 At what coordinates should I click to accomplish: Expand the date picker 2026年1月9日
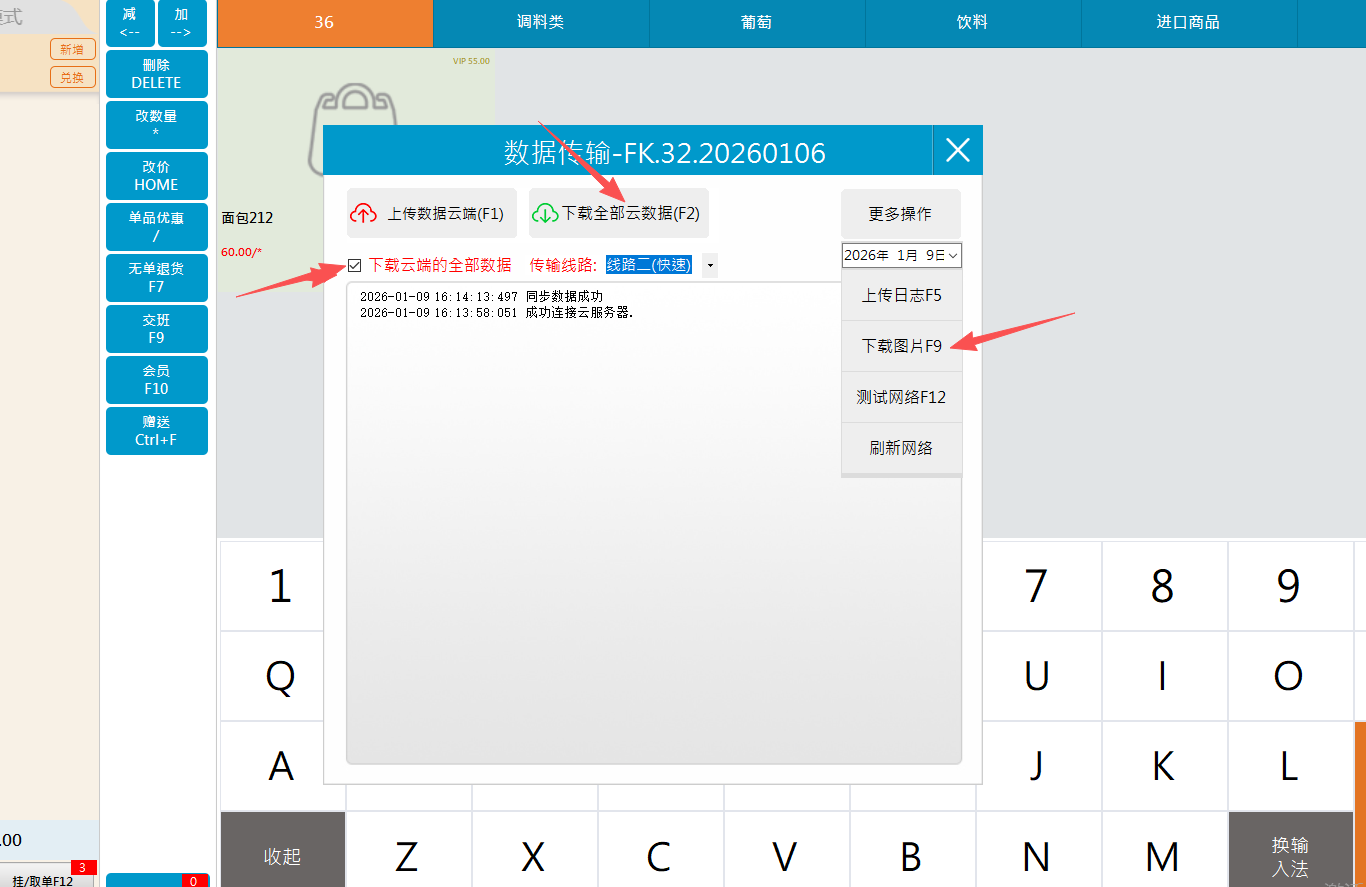click(x=953, y=256)
